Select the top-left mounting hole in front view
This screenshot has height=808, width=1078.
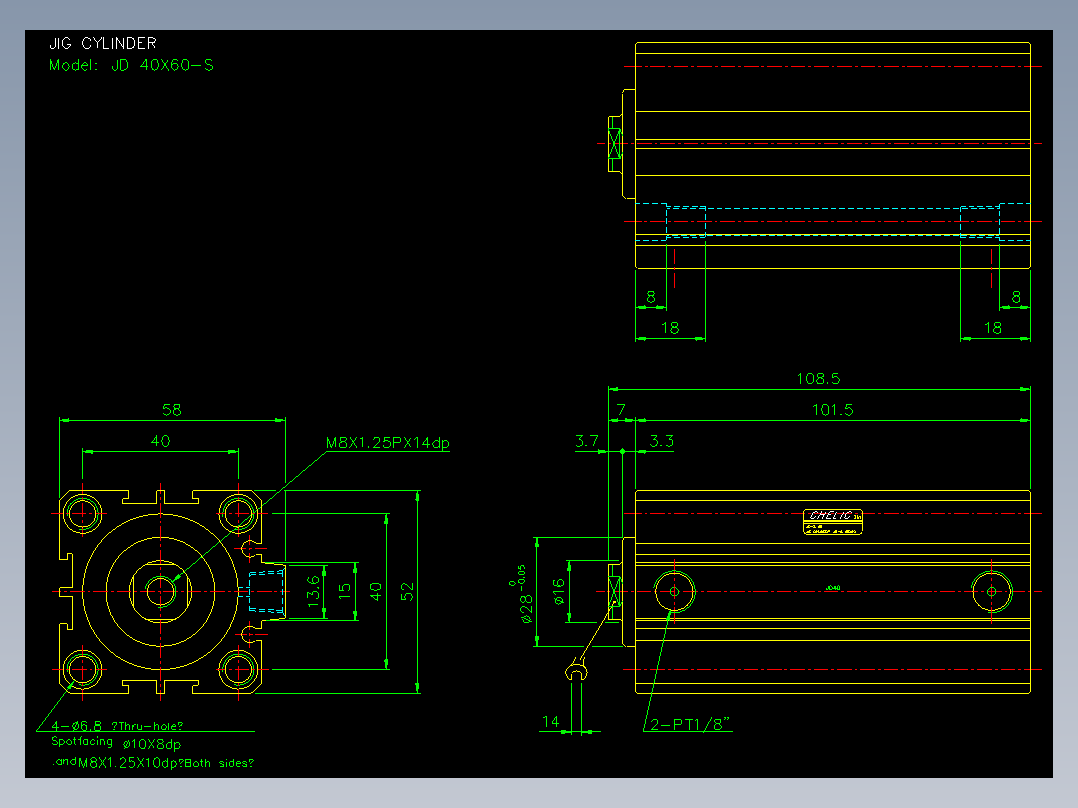click(82, 513)
